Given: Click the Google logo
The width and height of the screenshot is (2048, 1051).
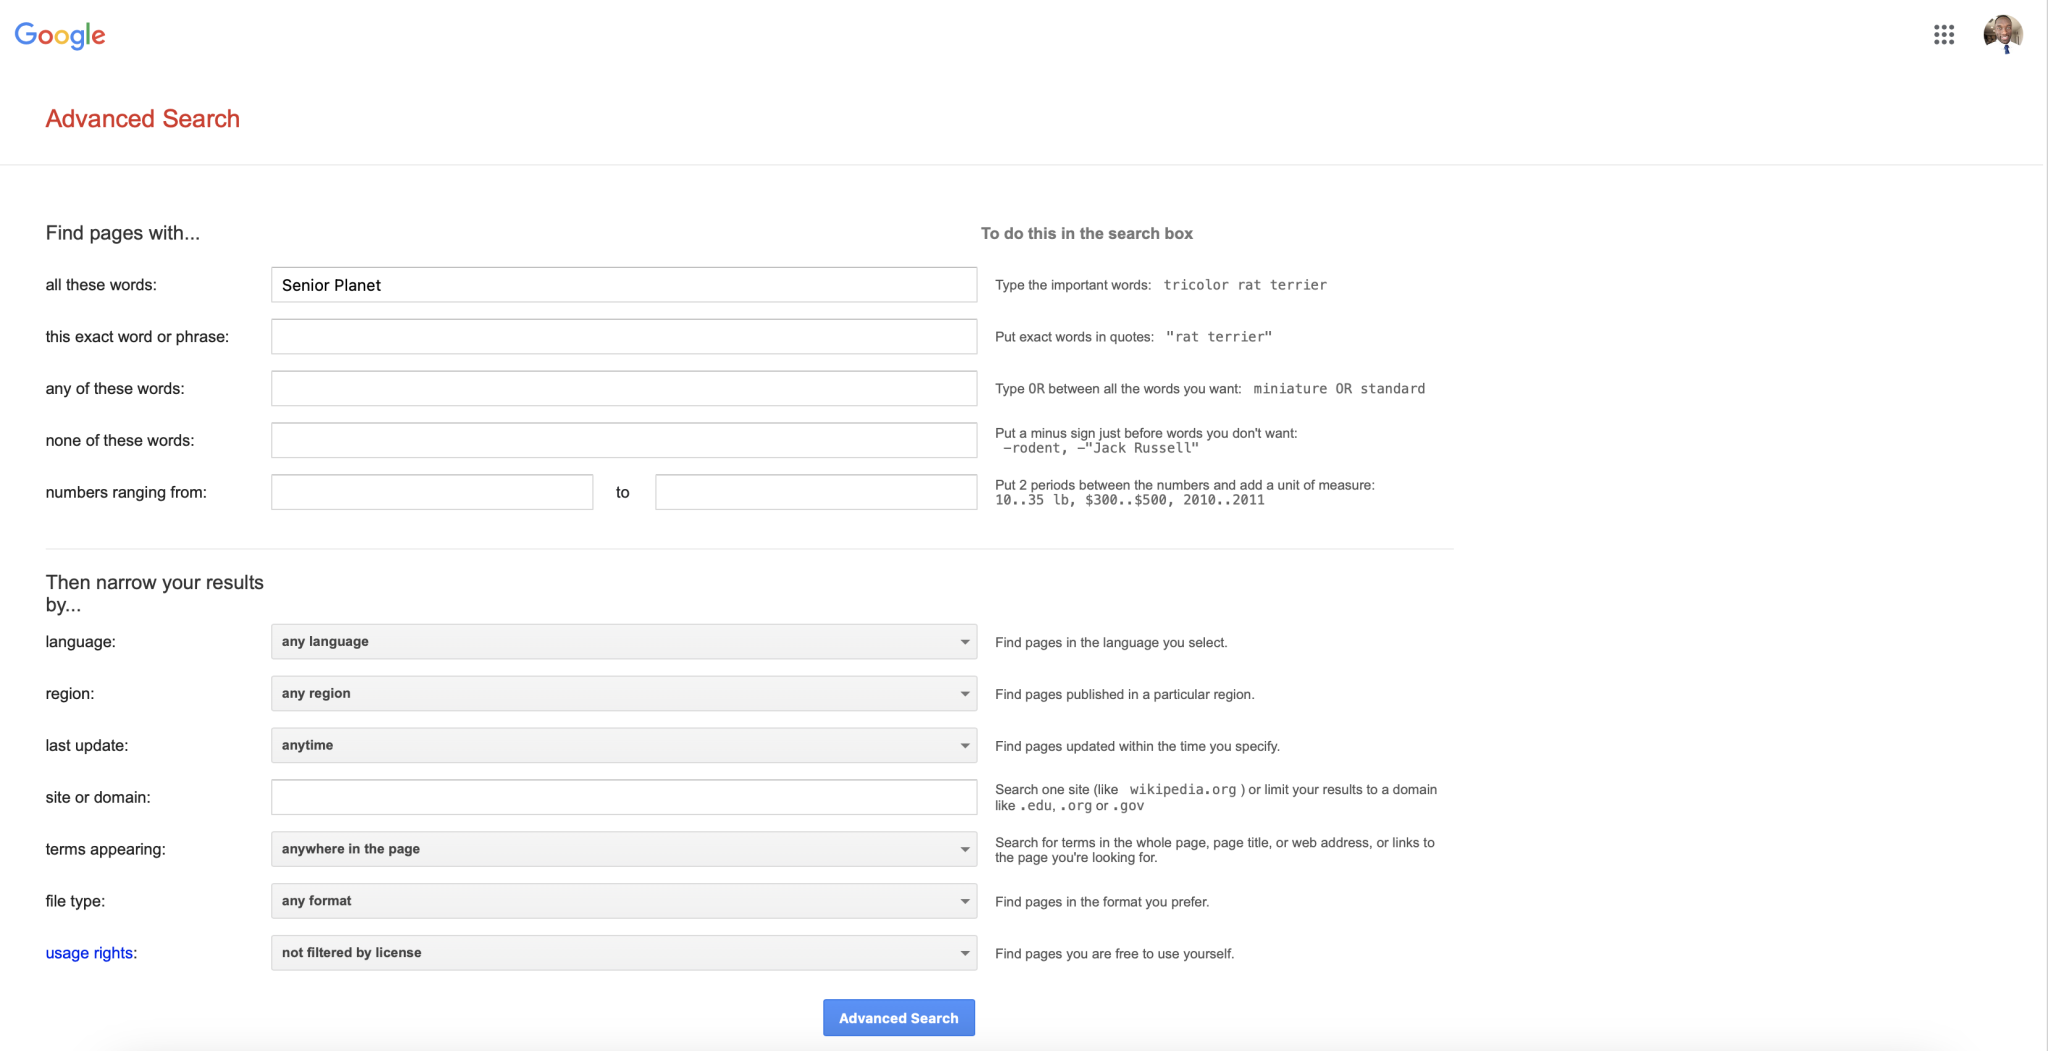Looking at the screenshot, I should pyautogui.click(x=60, y=35).
